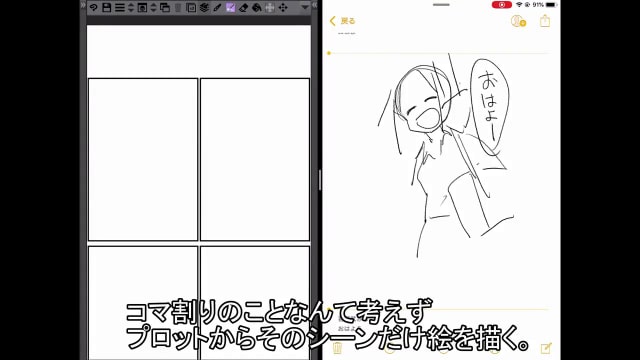
Task: Collapse right panel double chevron
Action: click(x=314, y=5)
